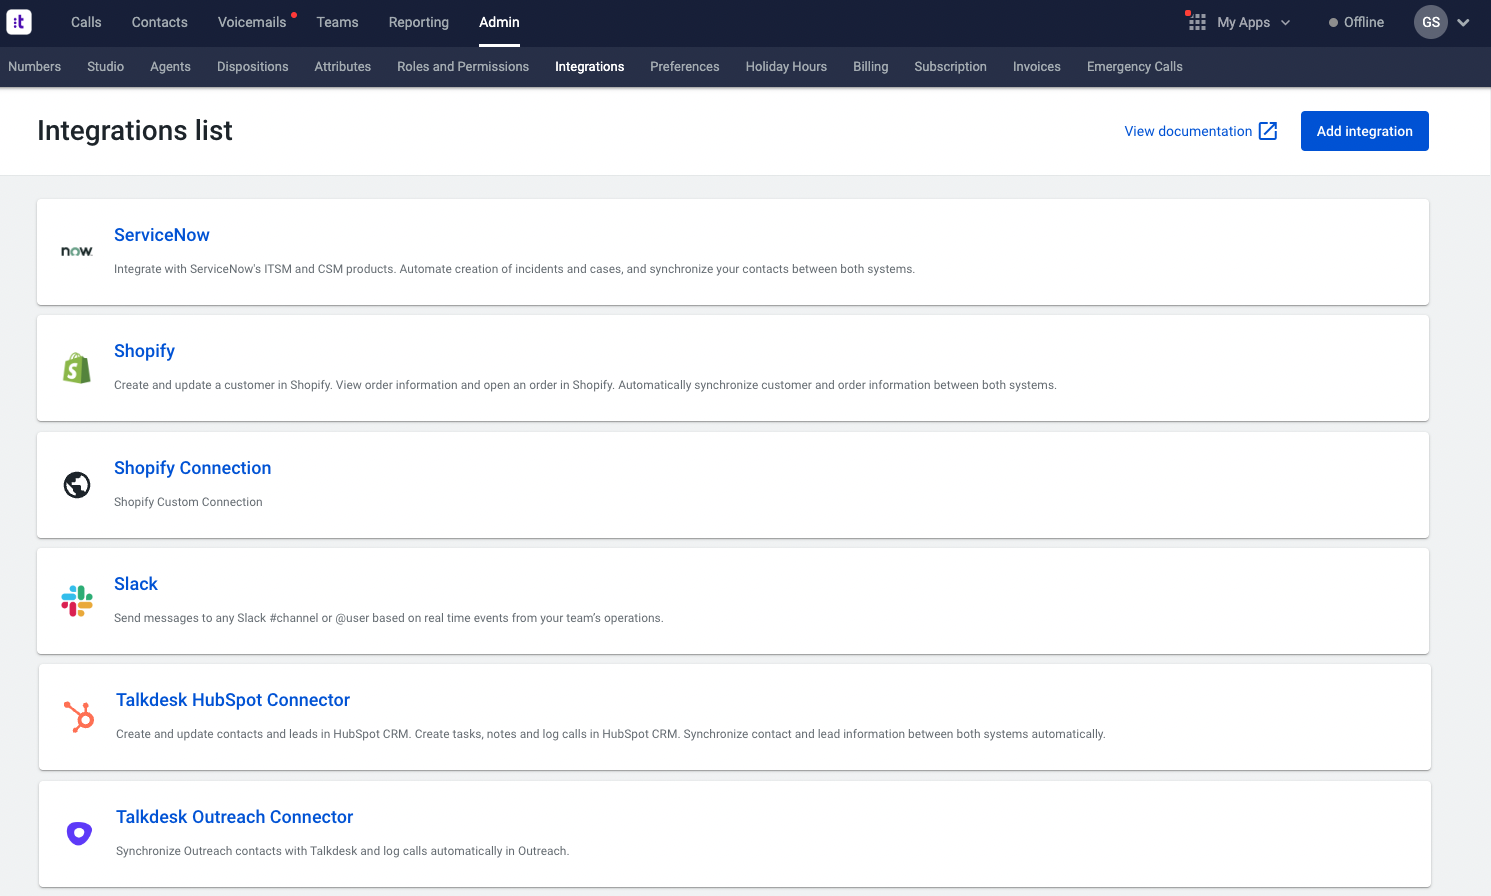Open the Emergency Calls section
This screenshot has height=896, width=1491.
(1135, 67)
